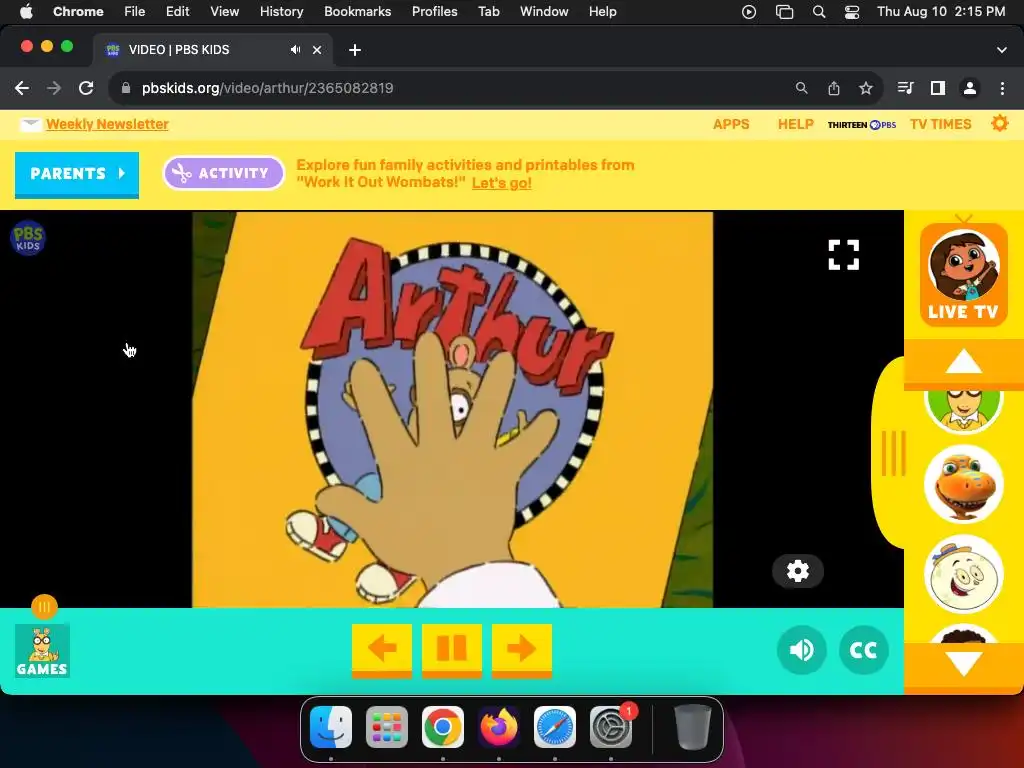Open Chrome three-dot menu

click(1002, 88)
